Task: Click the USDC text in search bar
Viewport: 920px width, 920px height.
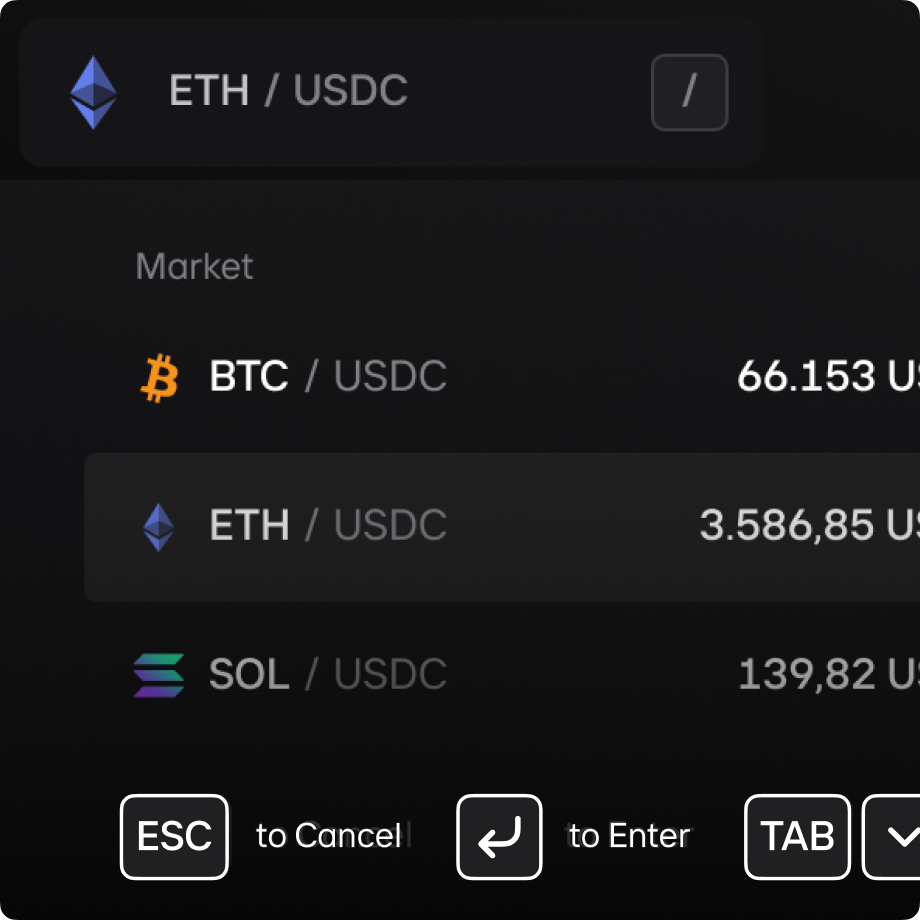Action: coord(350,90)
